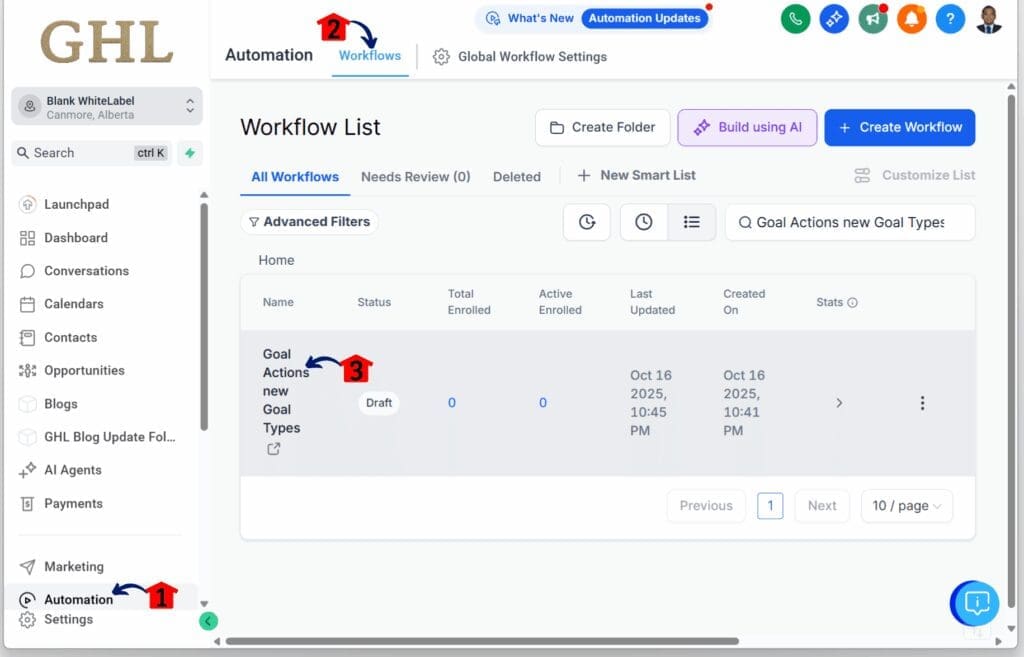Viewport: 1024px width, 657px height.
Task: Click the blue chat support widget
Action: coord(975,603)
